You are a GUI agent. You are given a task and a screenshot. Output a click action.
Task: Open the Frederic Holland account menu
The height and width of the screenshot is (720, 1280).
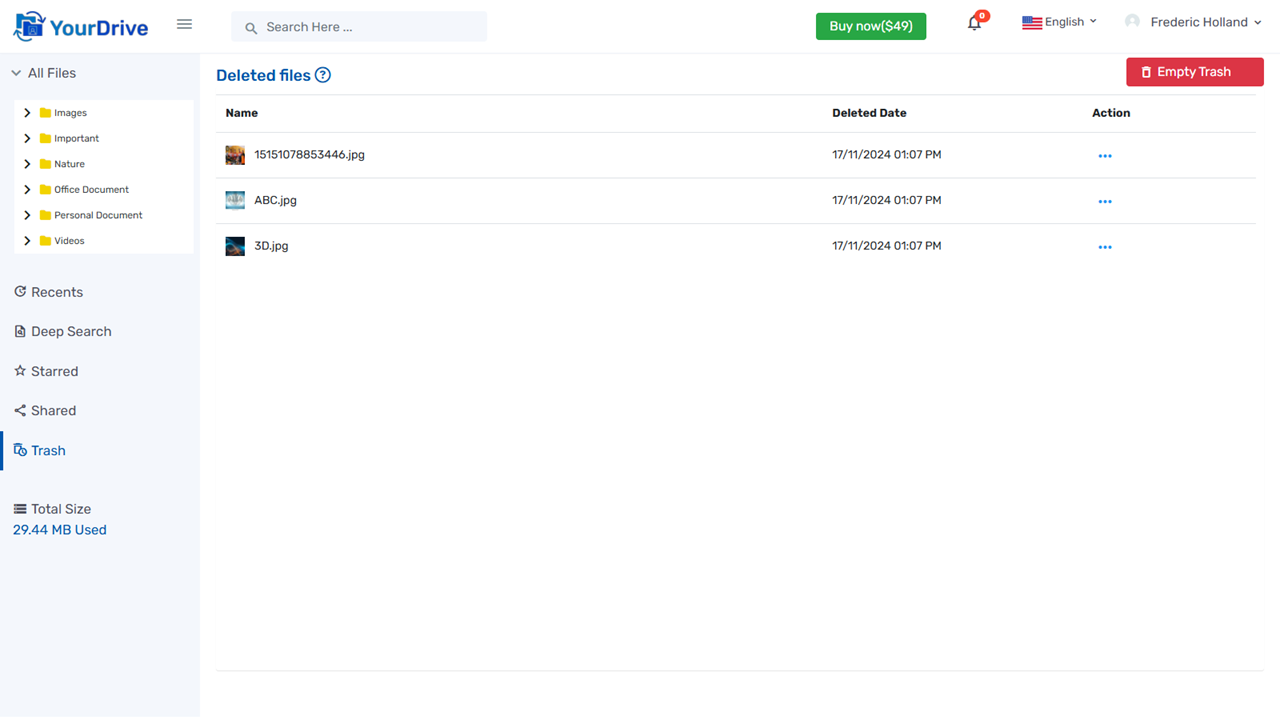[x=1193, y=21]
